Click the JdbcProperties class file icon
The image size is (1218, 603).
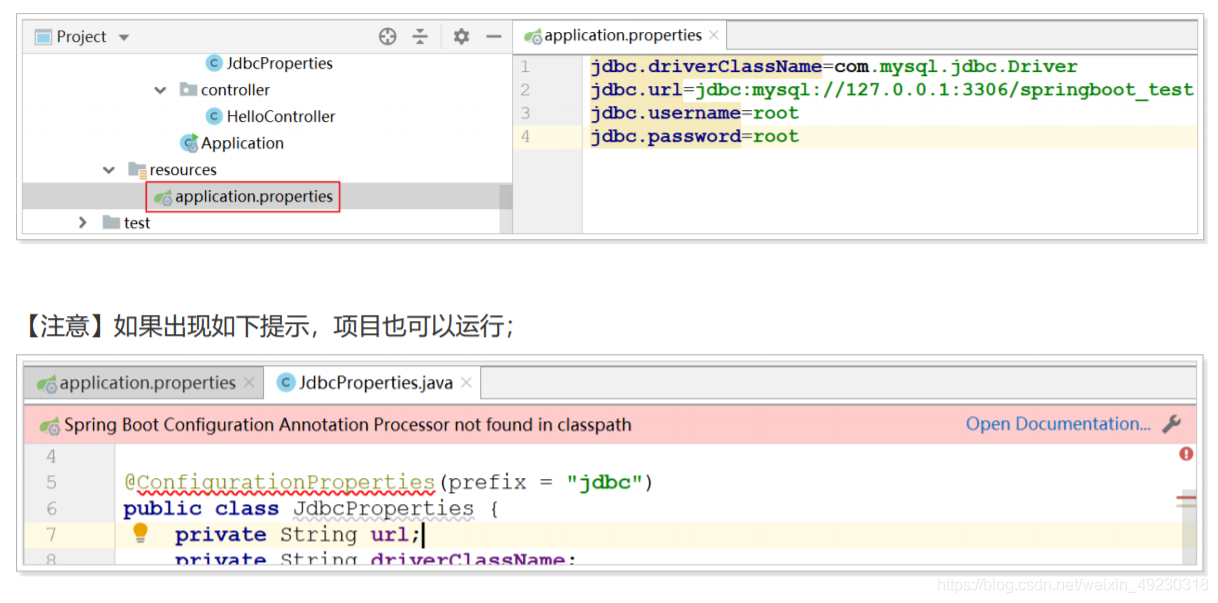pyautogui.click(x=214, y=63)
